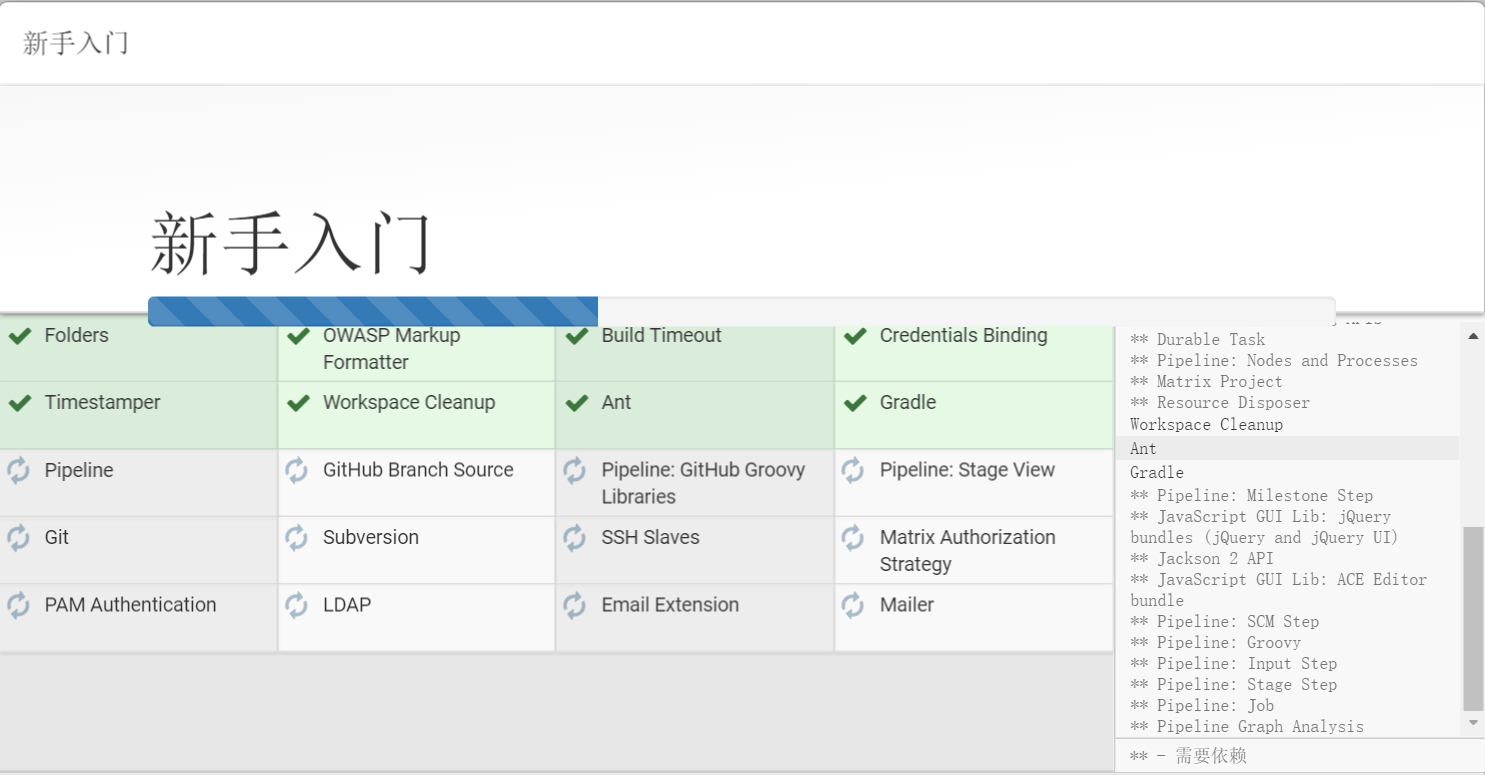Click the installation progress bar
Image resolution: width=1485 pixels, height=775 pixels.
741,311
